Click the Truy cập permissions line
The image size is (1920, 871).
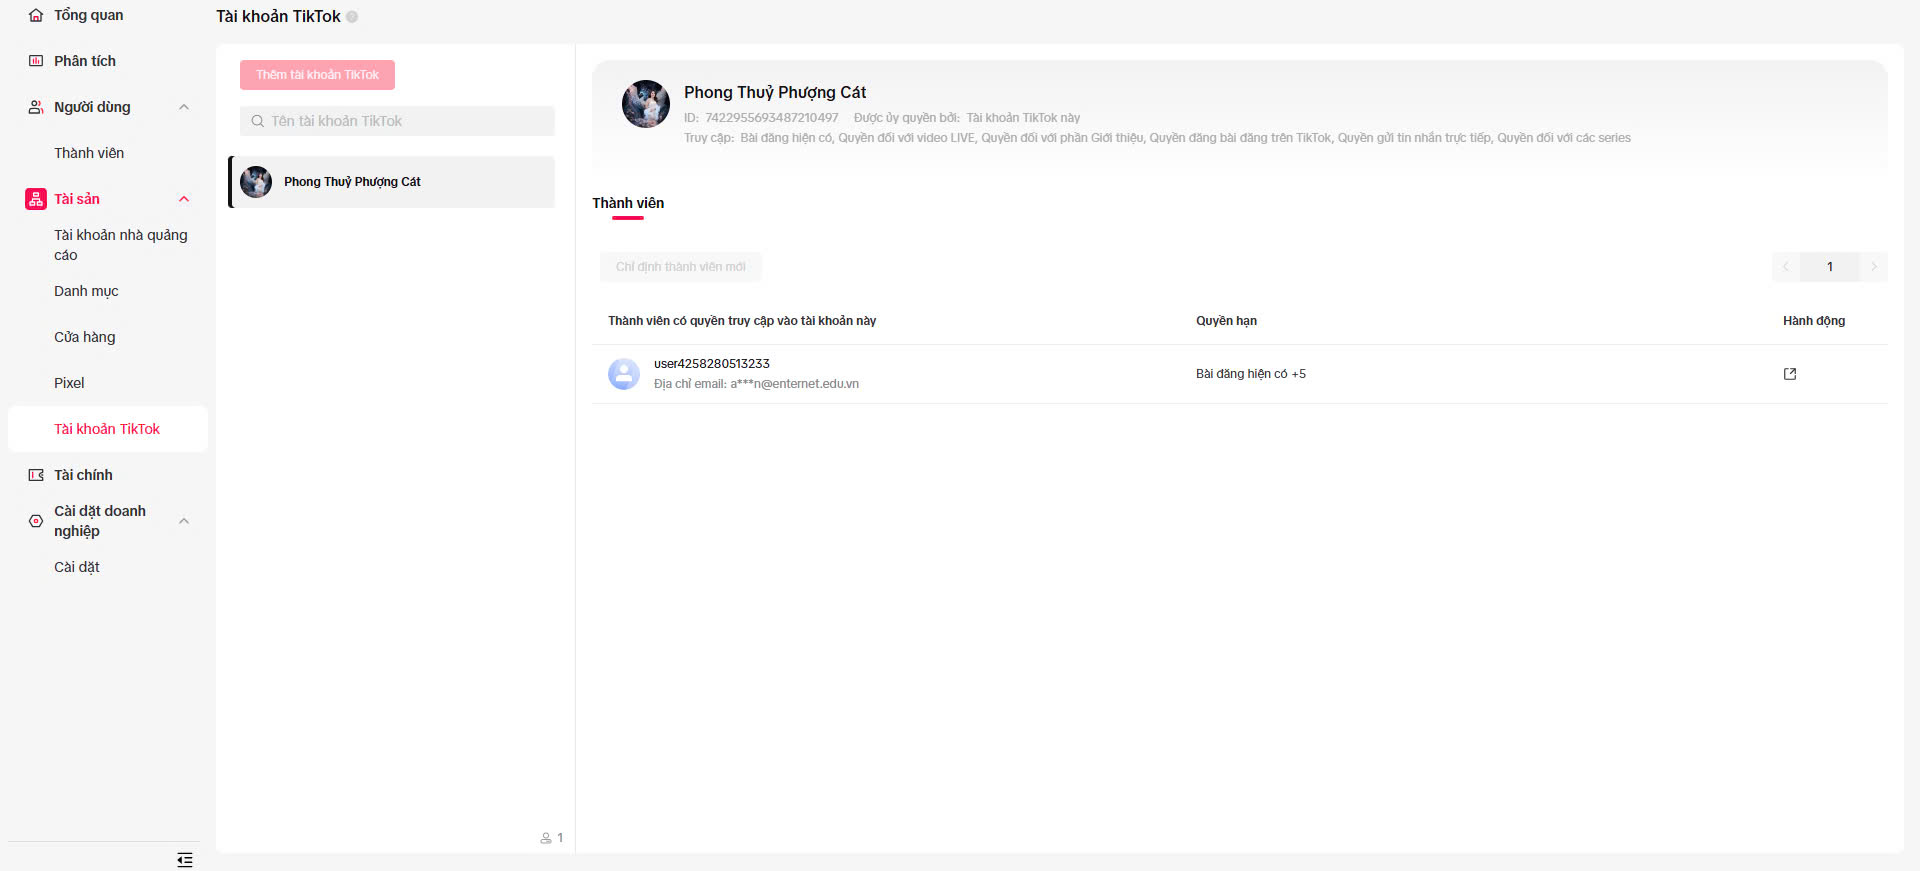click(x=1157, y=138)
